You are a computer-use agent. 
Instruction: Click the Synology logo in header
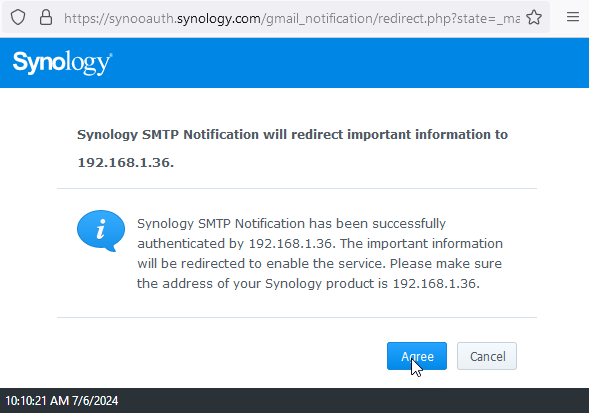tap(62, 63)
